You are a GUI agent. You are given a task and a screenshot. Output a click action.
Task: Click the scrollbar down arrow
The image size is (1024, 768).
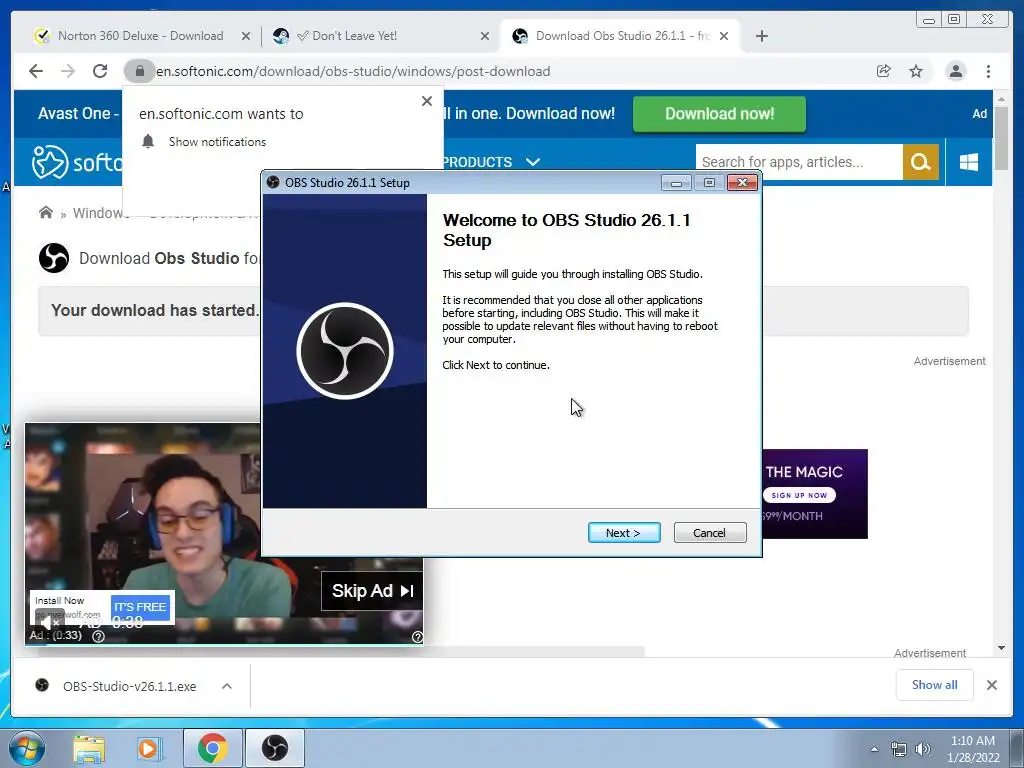[x=1001, y=648]
